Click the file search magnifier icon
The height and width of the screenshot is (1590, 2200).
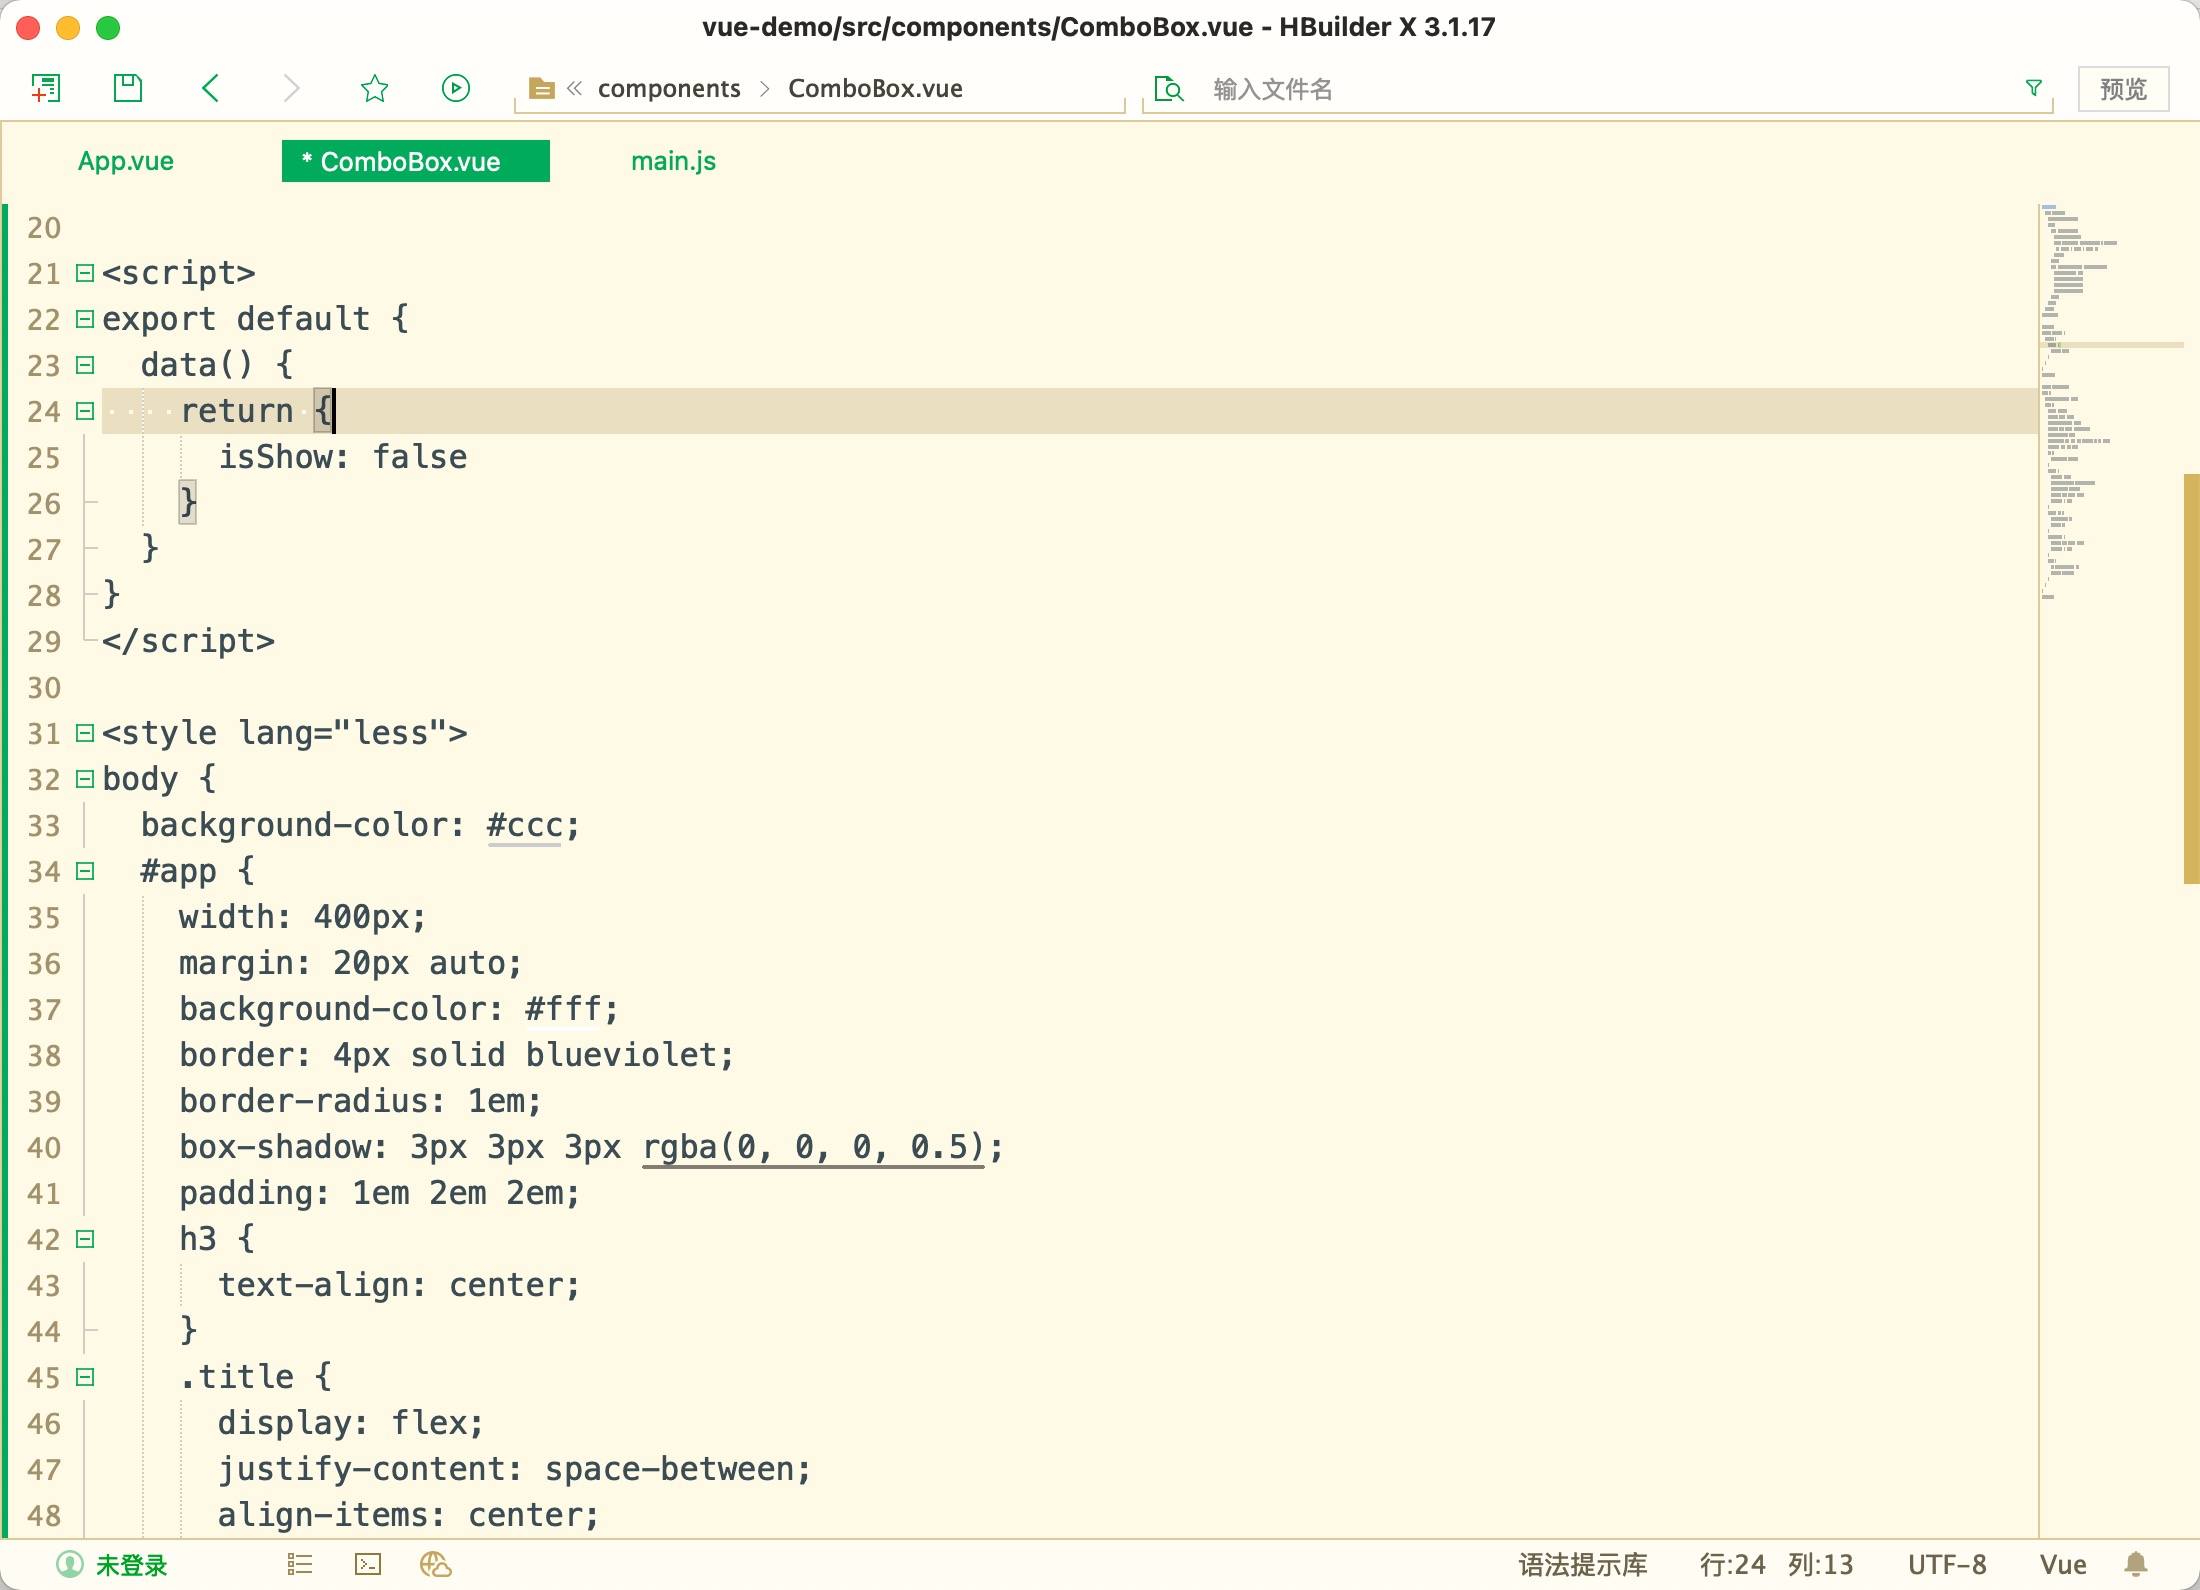click(x=1168, y=89)
